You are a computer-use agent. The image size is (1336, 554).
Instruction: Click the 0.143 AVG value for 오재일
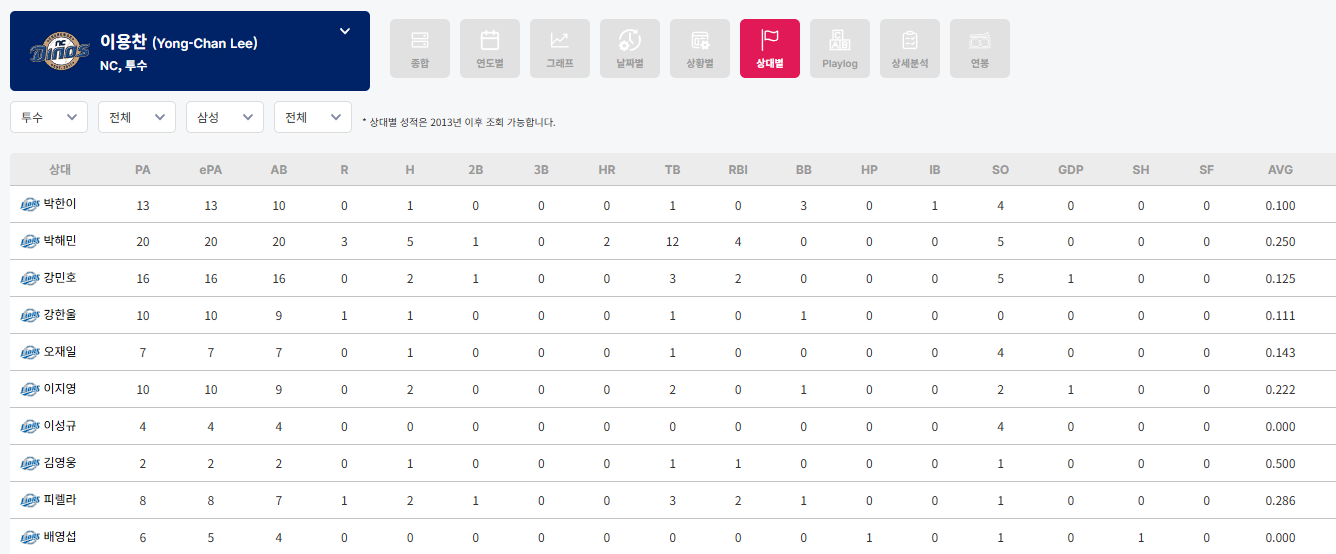[1280, 353]
